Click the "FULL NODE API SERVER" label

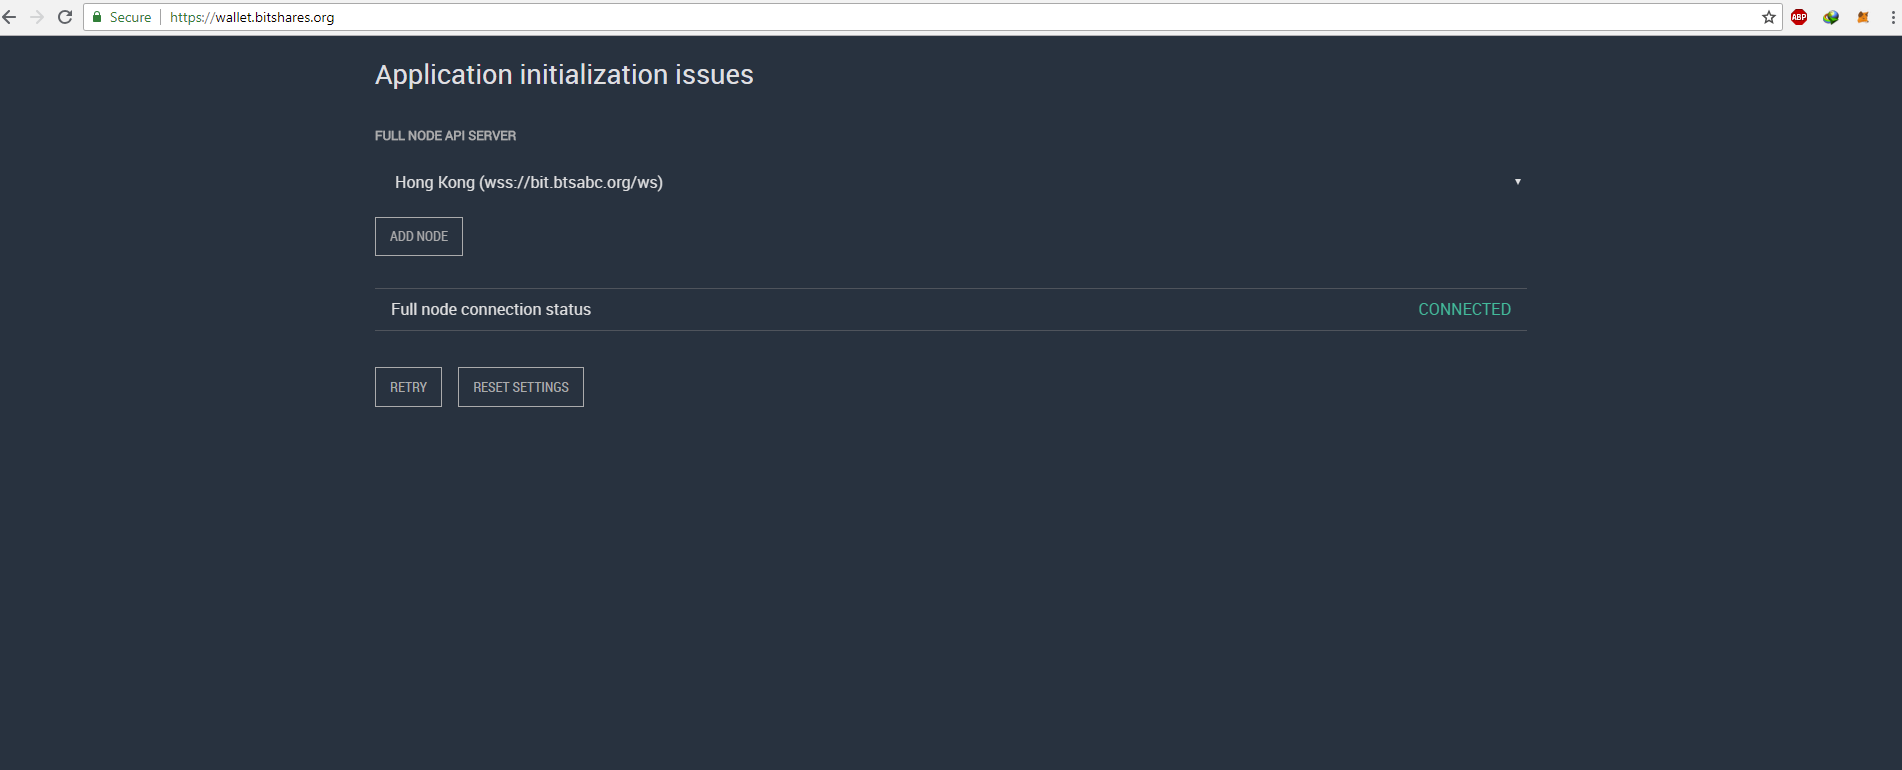coord(446,136)
